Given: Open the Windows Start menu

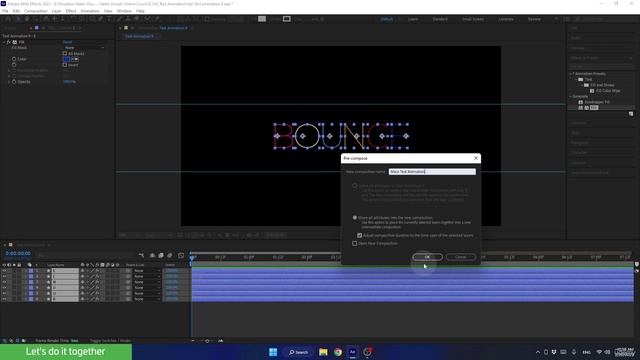Looking at the screenshot, I should click(273, 352).
